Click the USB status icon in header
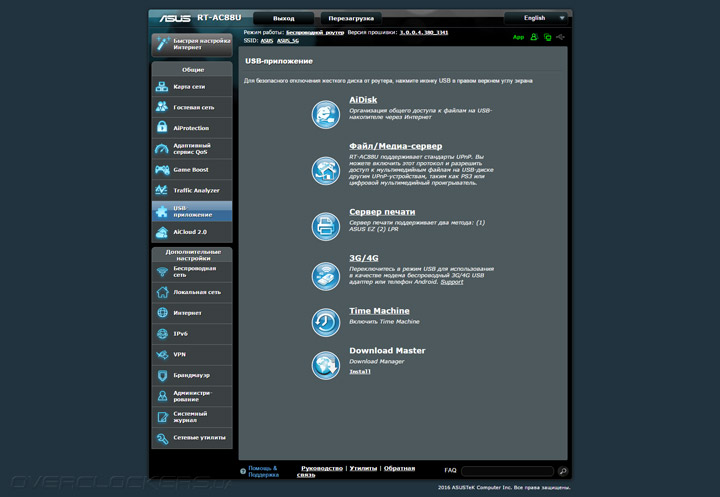This screenshot has width=720, height=497. click(561, 37)
